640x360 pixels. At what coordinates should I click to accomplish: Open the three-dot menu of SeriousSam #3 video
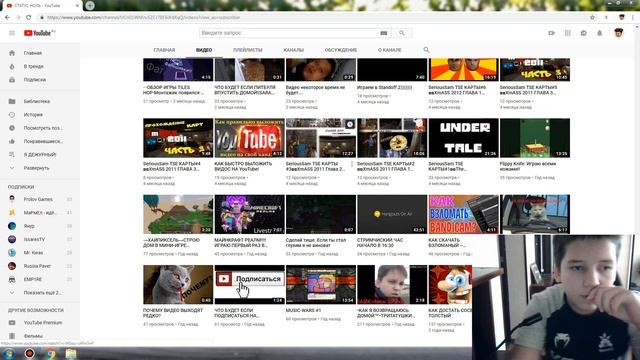point(352,164)
